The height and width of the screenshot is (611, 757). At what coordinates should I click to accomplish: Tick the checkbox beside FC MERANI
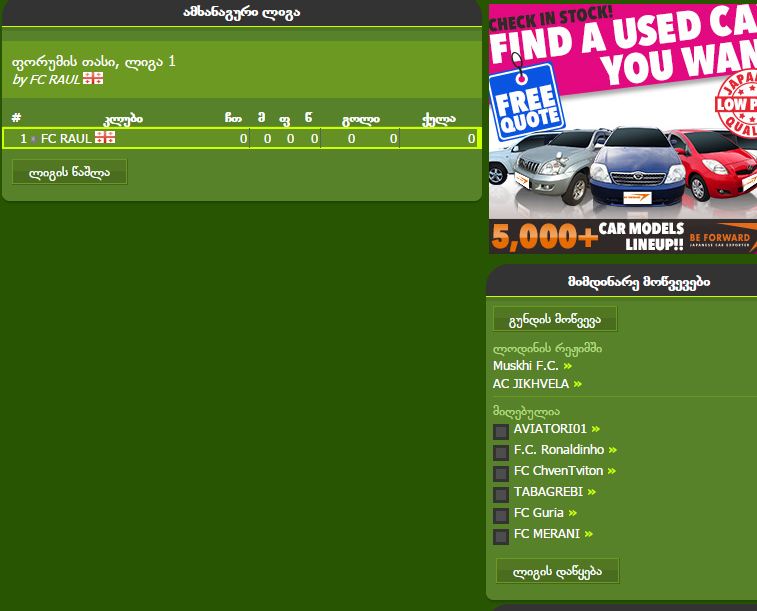click(x=501, y=536)
